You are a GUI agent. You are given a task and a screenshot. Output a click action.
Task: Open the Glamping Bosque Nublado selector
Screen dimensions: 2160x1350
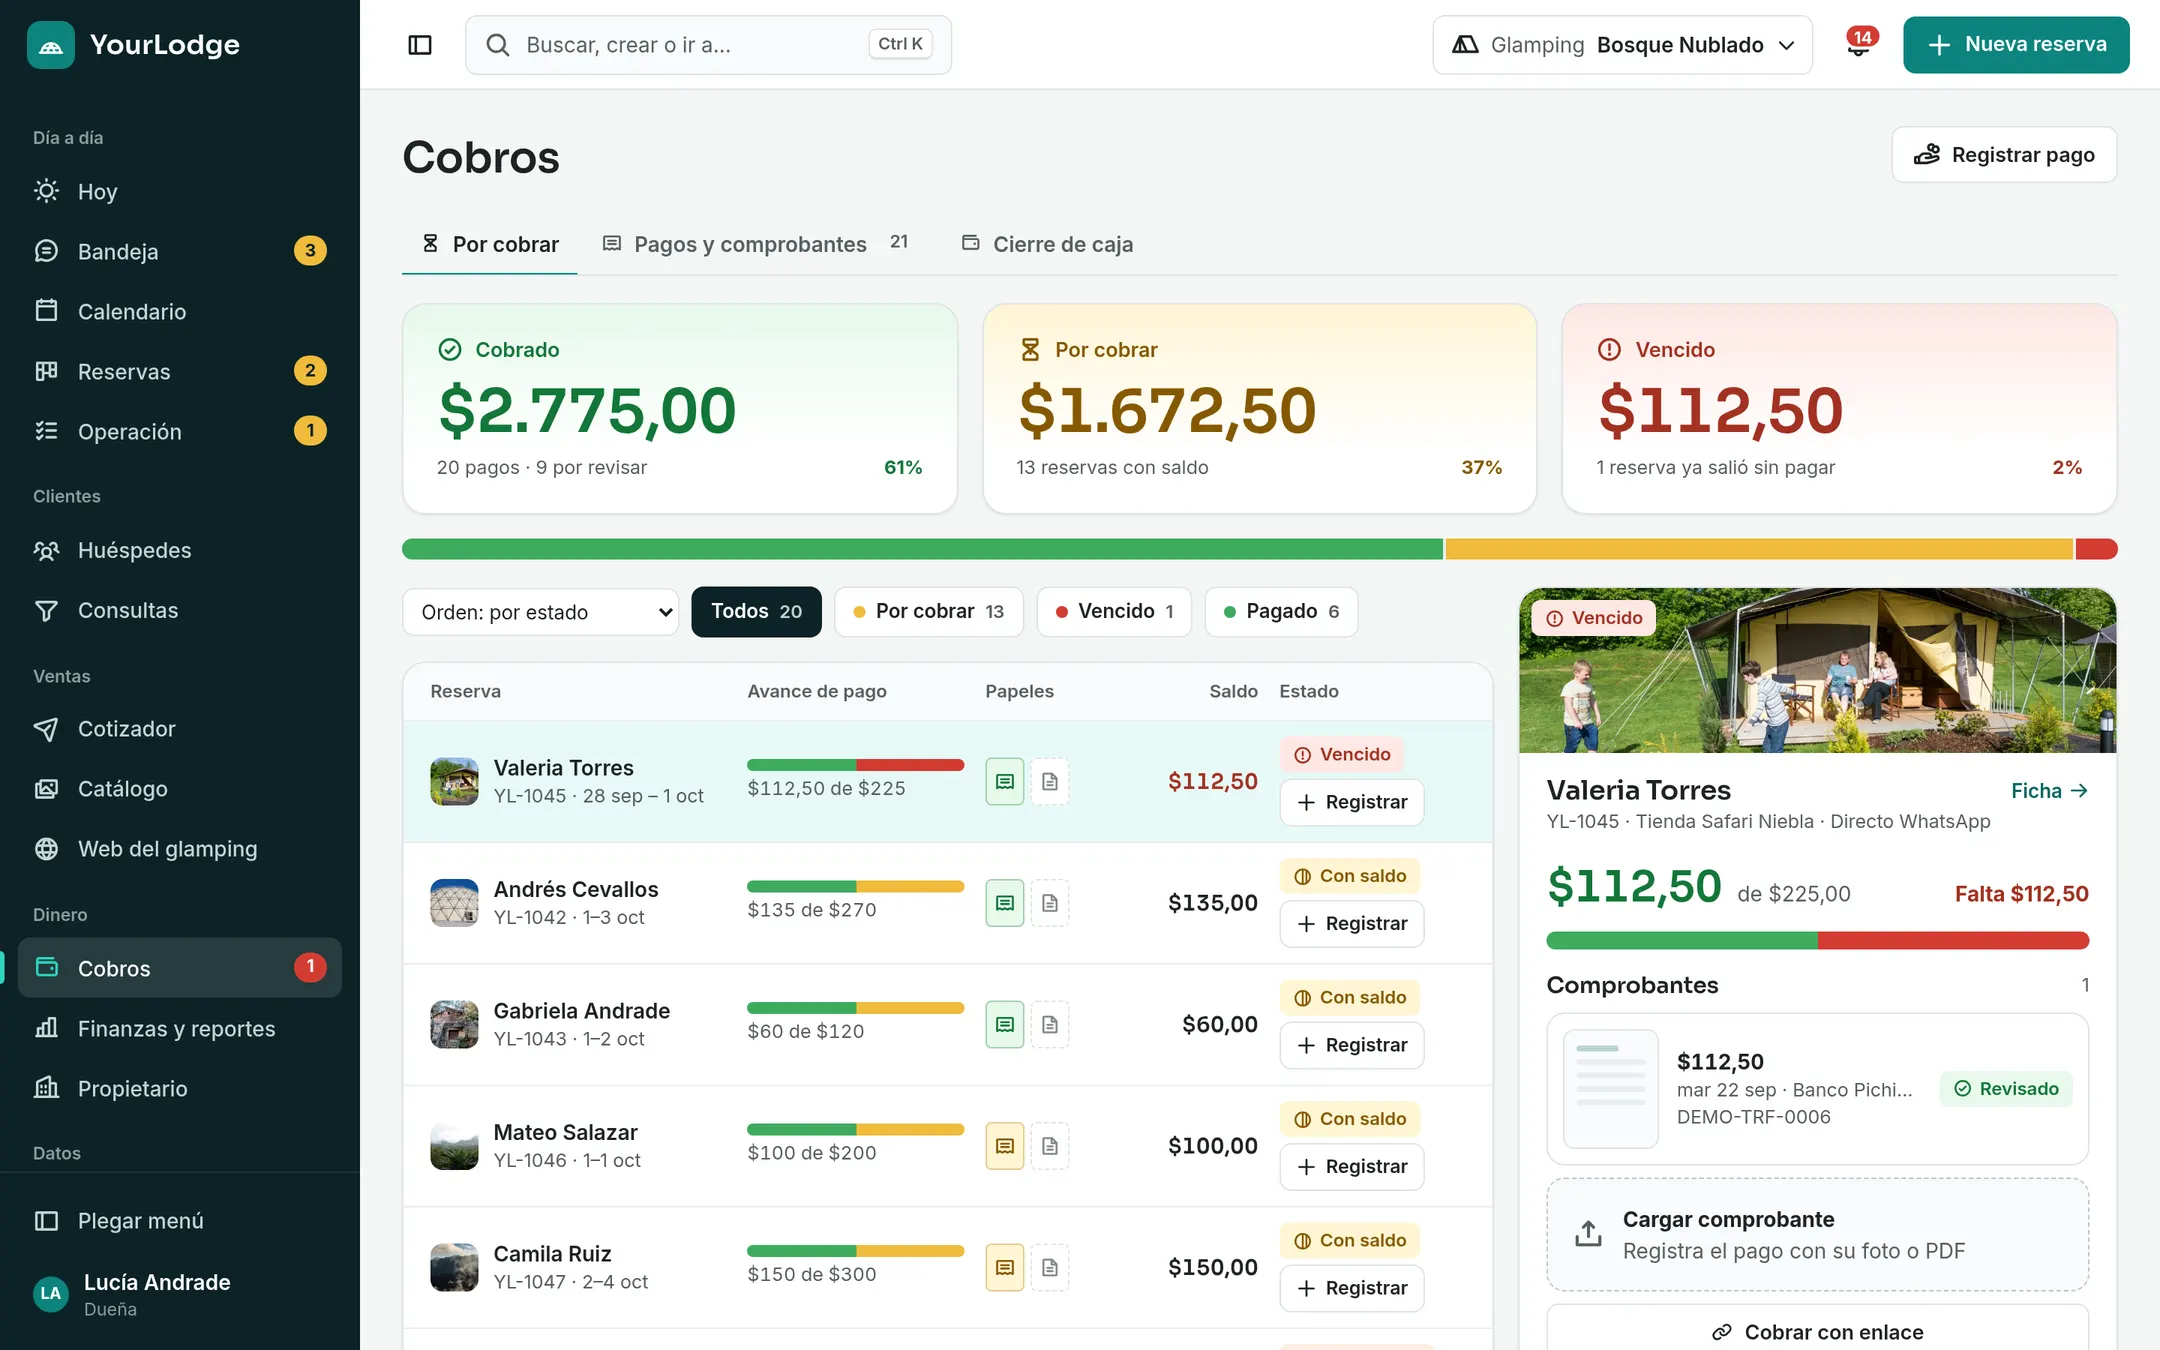(1622, 45)
